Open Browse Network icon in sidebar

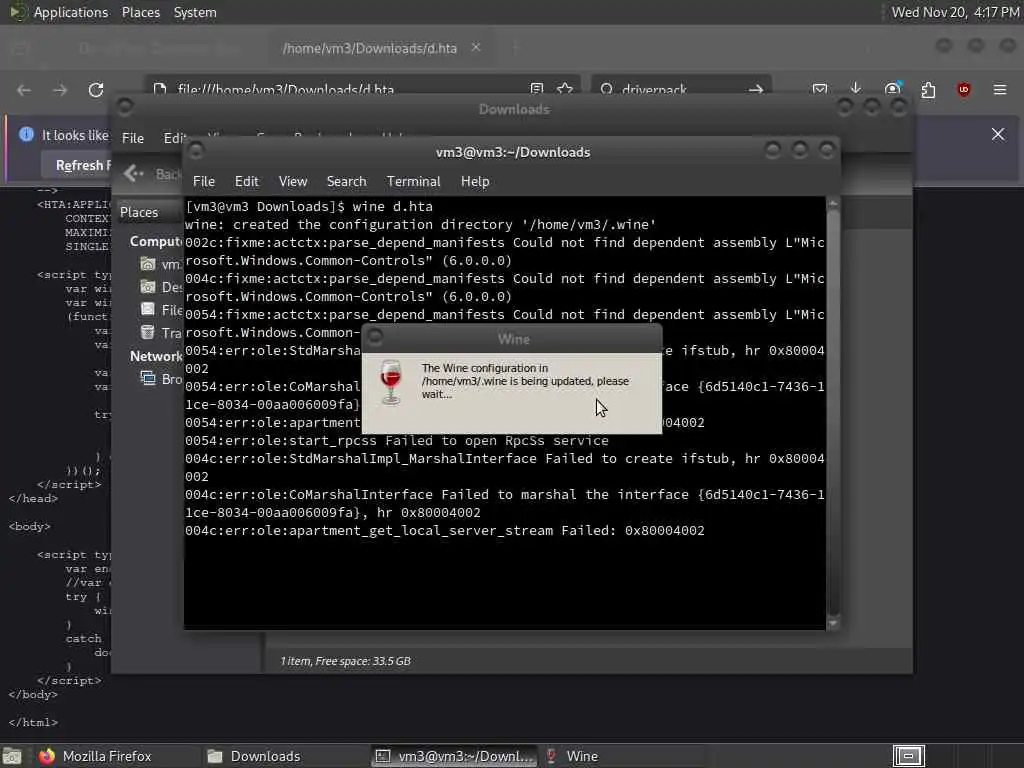tap(148, 379)
